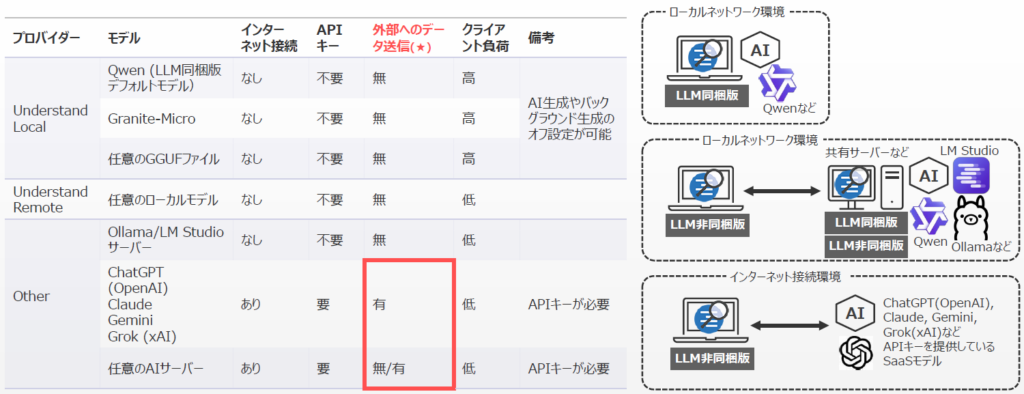Click the LLM同梱版 label under the shared server
1024x394 pixels.
click(x=866, y=222)
